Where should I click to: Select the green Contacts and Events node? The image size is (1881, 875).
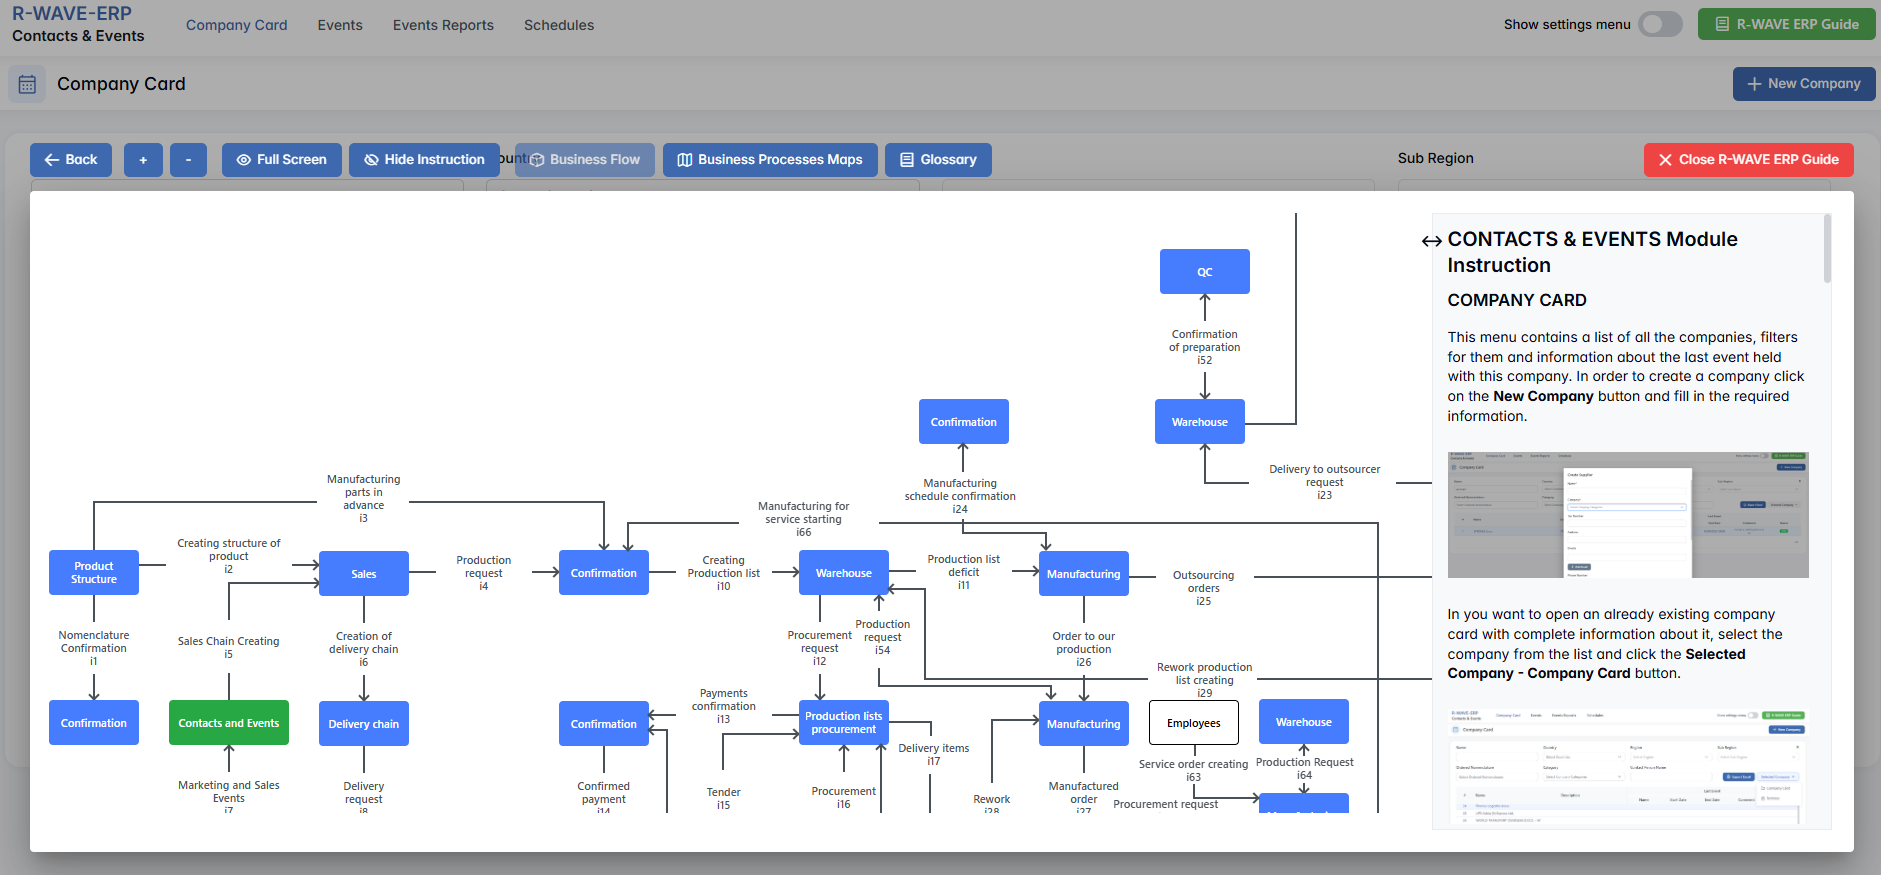229,723
